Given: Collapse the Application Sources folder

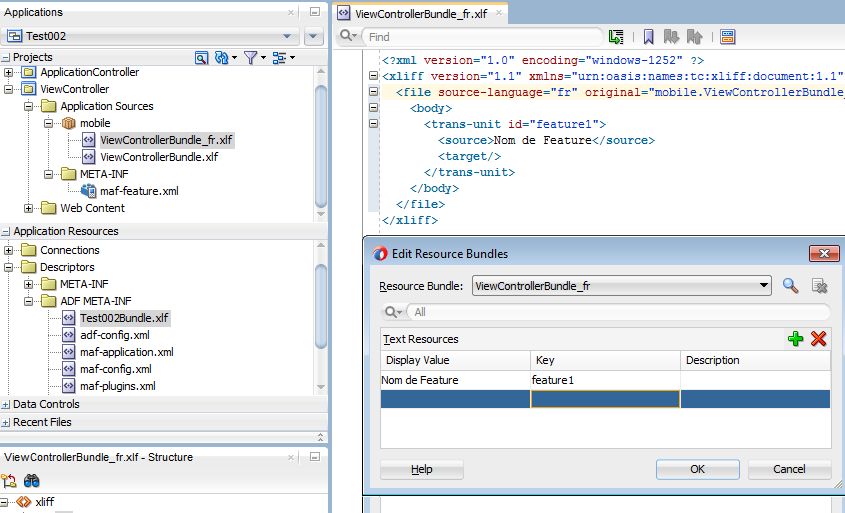Looking at the screenshot, I should (x=29, y=106).
